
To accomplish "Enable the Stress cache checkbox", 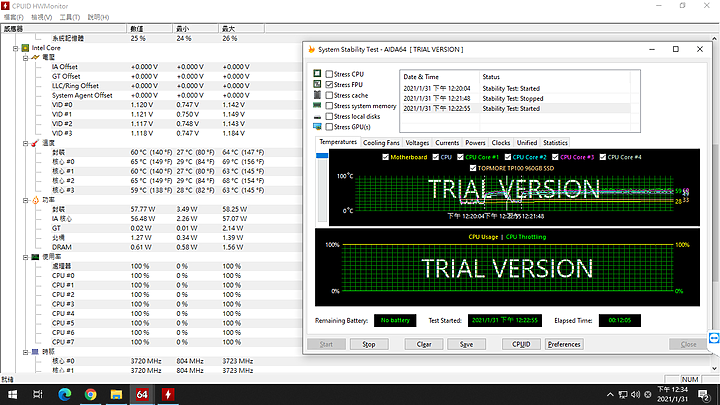I will (329, 95).
